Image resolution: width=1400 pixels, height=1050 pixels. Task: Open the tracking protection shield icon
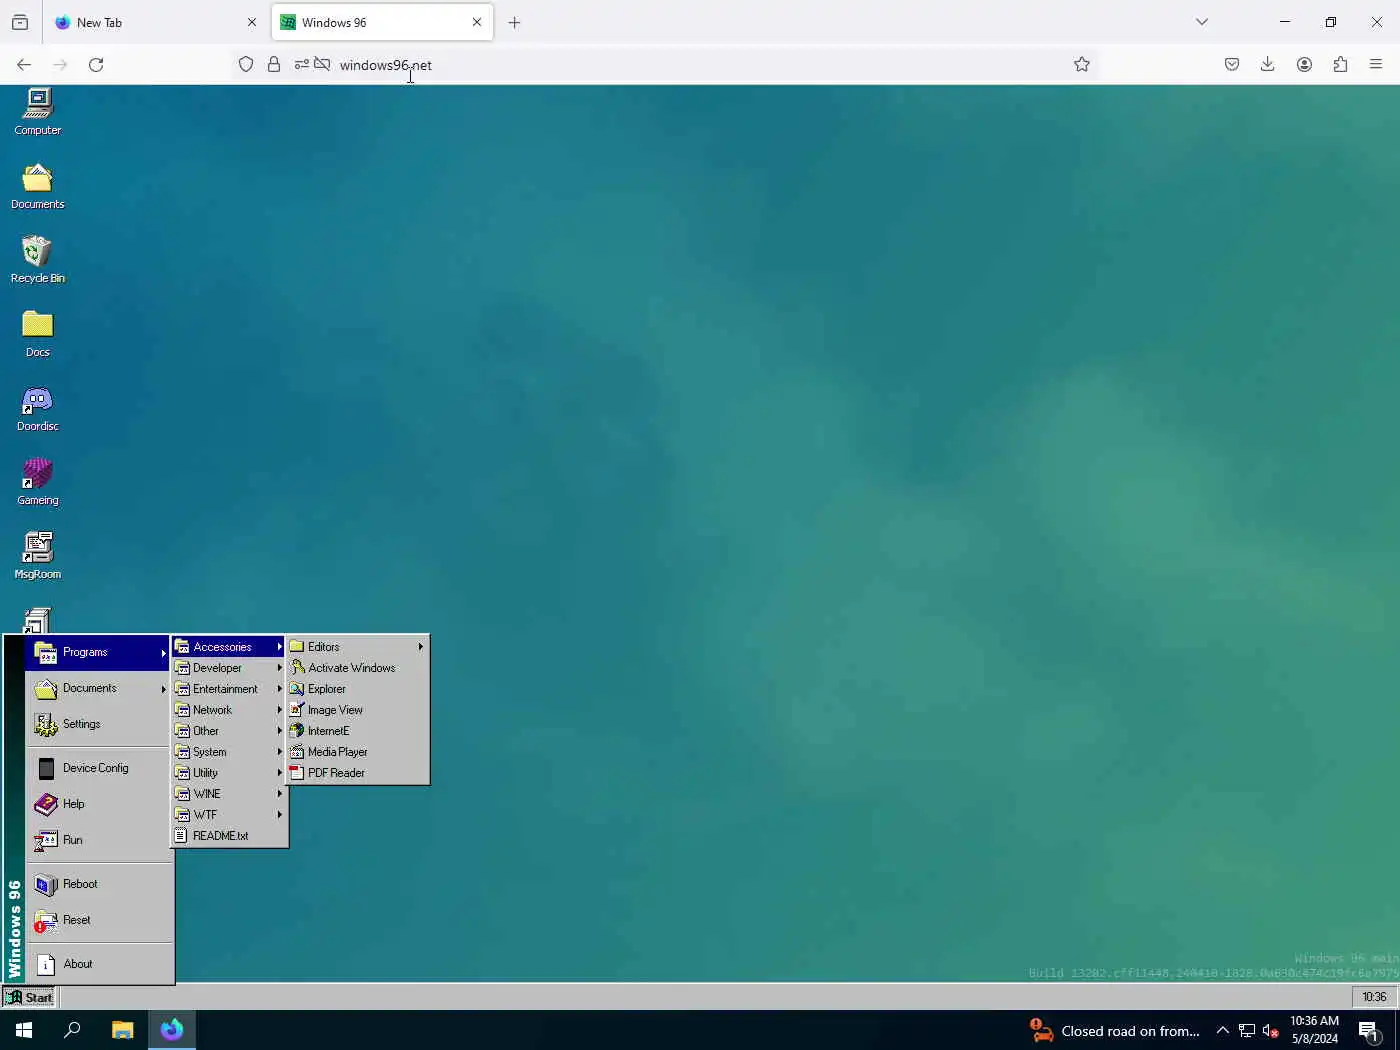(246, 65)
